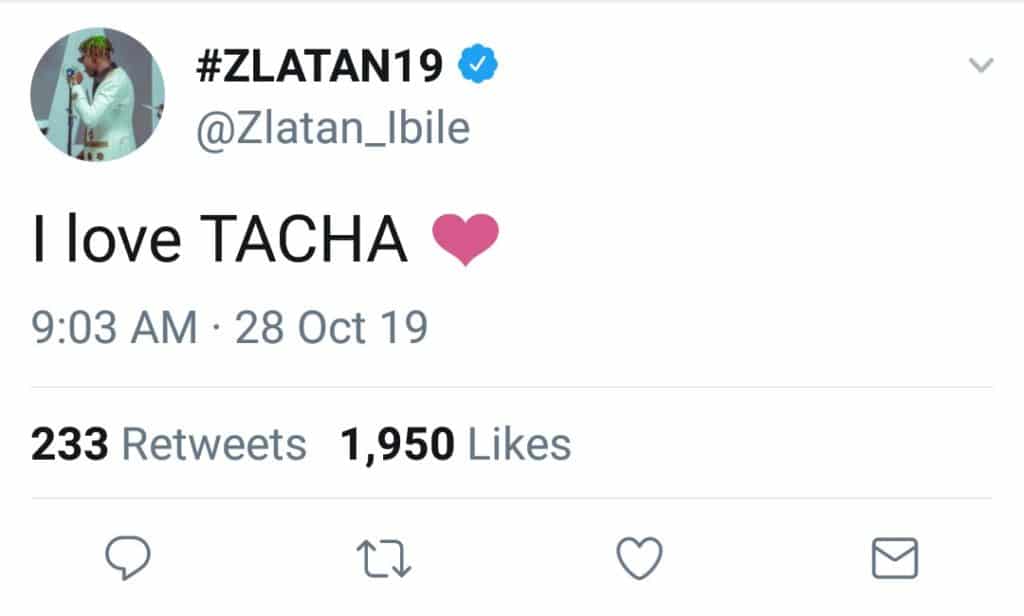Click the word "Likes" label
The image size is (1024, 616).
[x=519, y=445]
